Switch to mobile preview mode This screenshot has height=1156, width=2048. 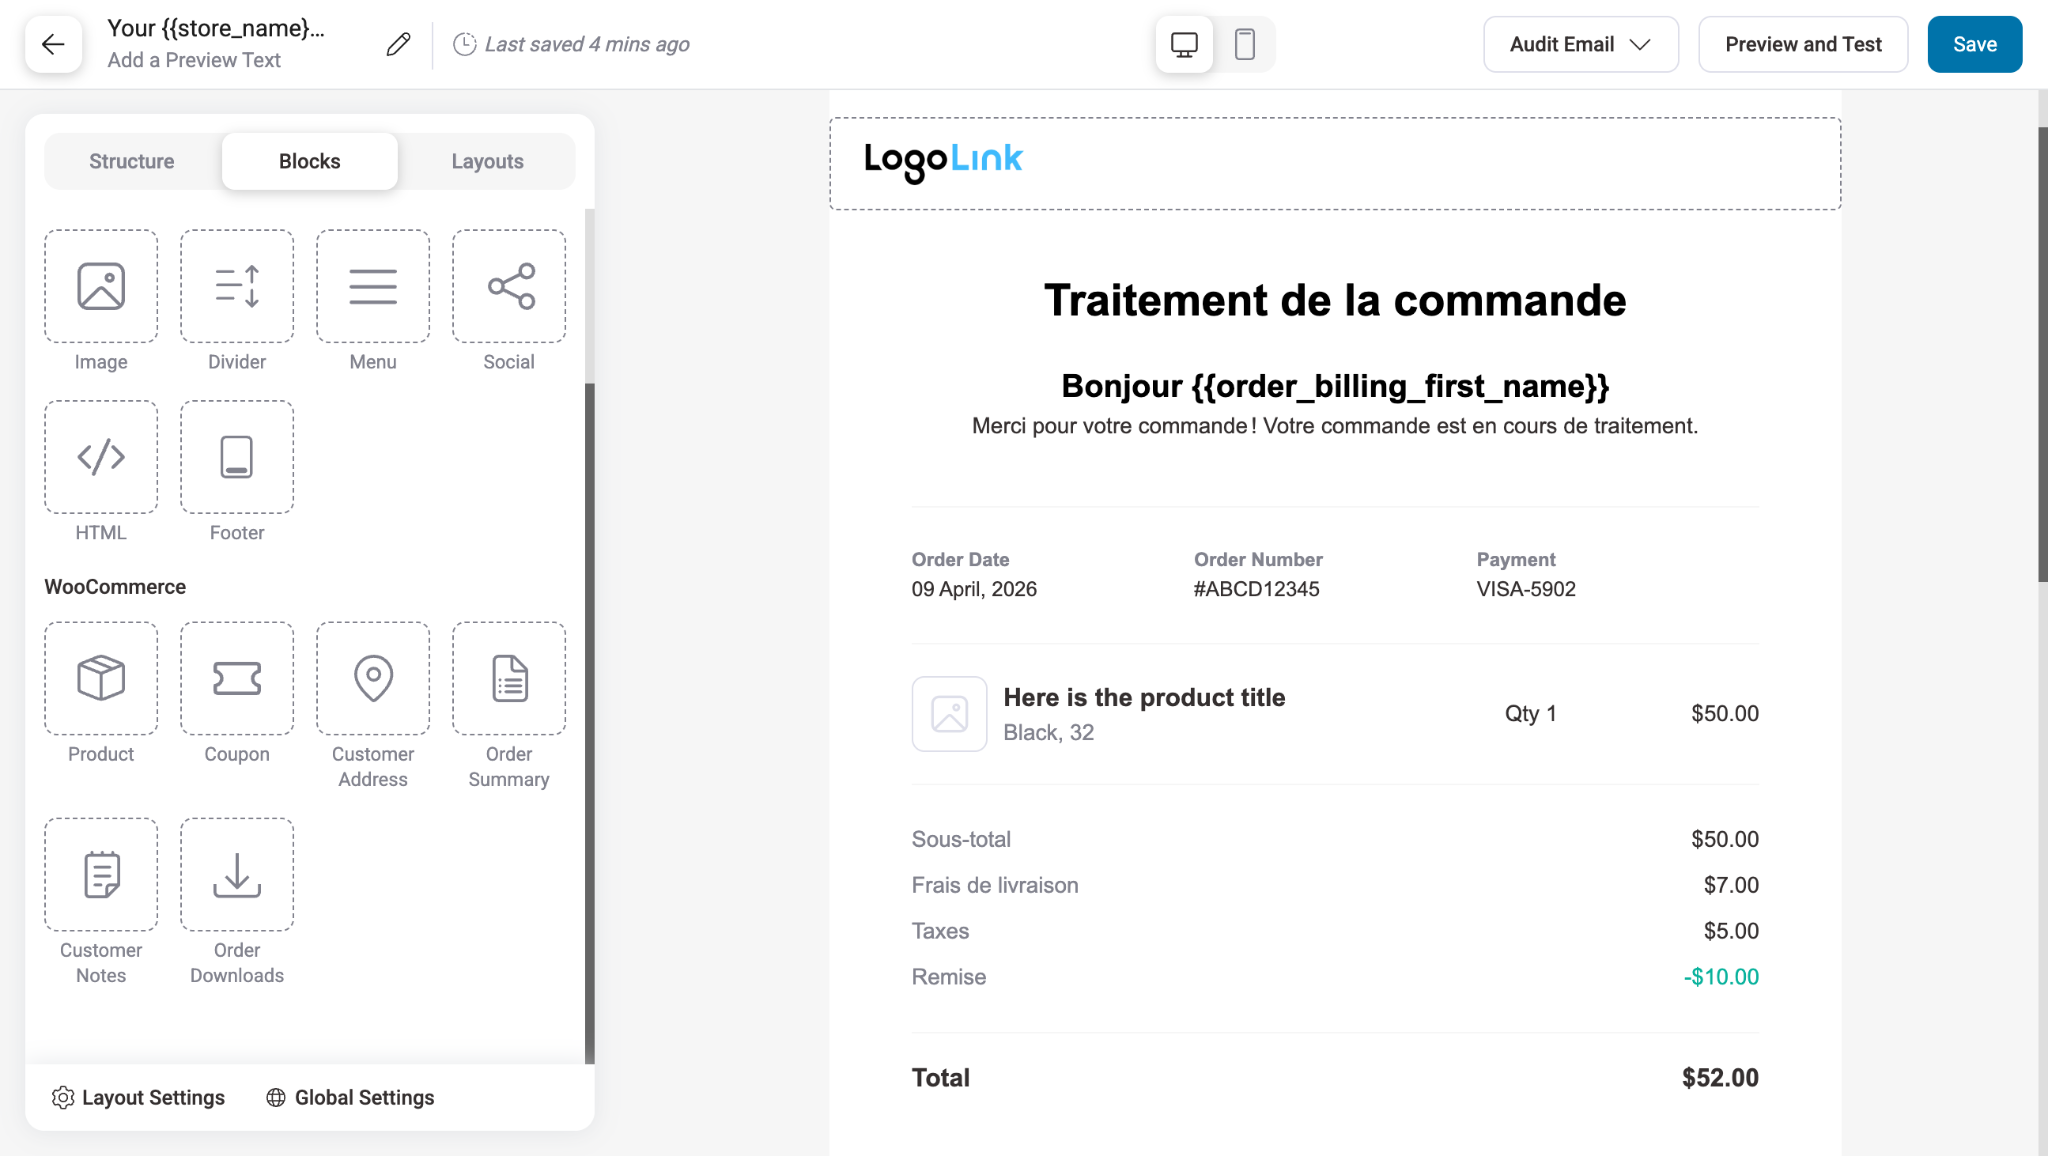point(1243,44)
